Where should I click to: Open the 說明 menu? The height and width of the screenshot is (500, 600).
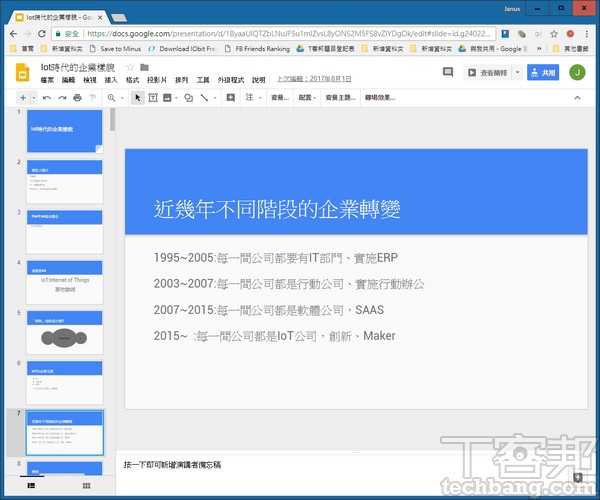tap(258, 80)
